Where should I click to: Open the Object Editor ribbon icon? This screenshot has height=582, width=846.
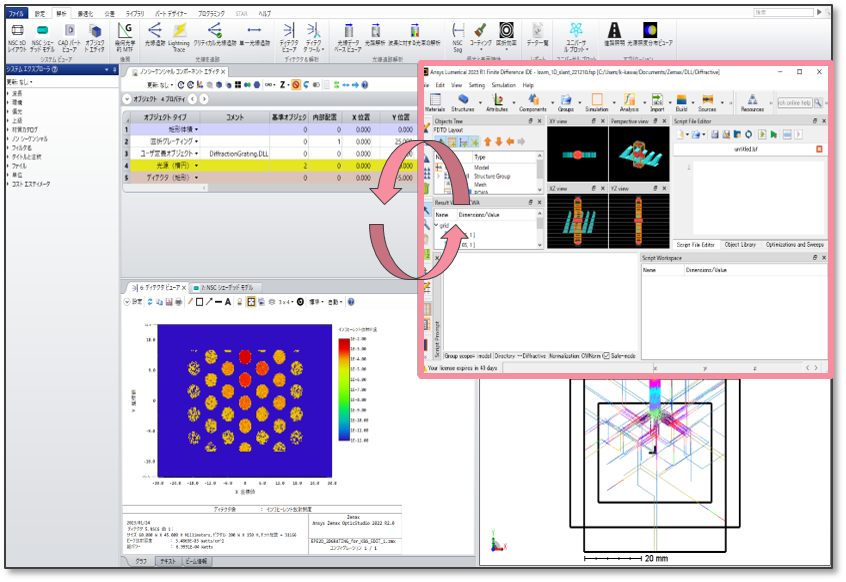point(95,37)
